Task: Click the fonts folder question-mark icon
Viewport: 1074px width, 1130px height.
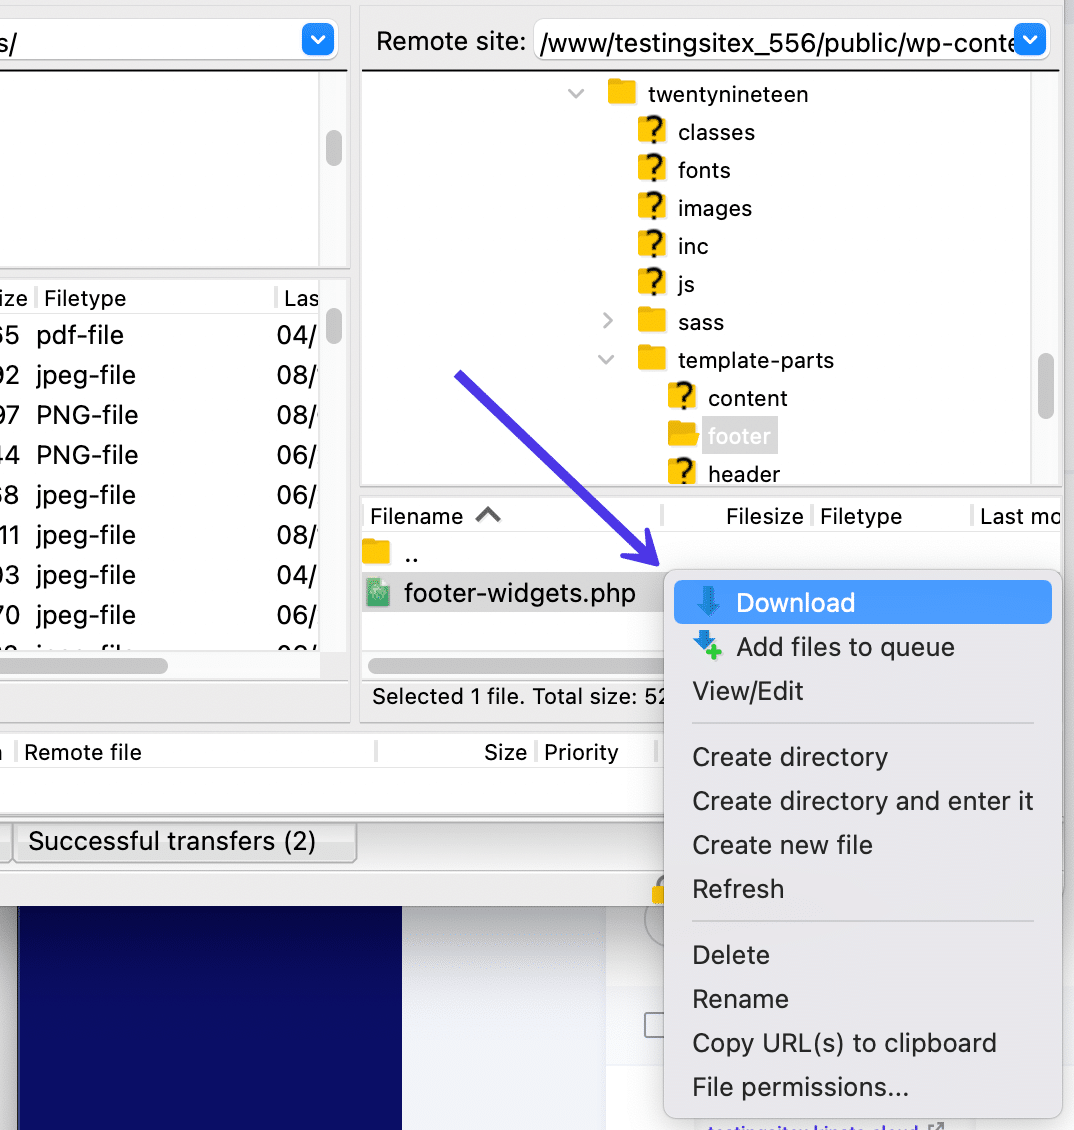Action: (651, 169)
